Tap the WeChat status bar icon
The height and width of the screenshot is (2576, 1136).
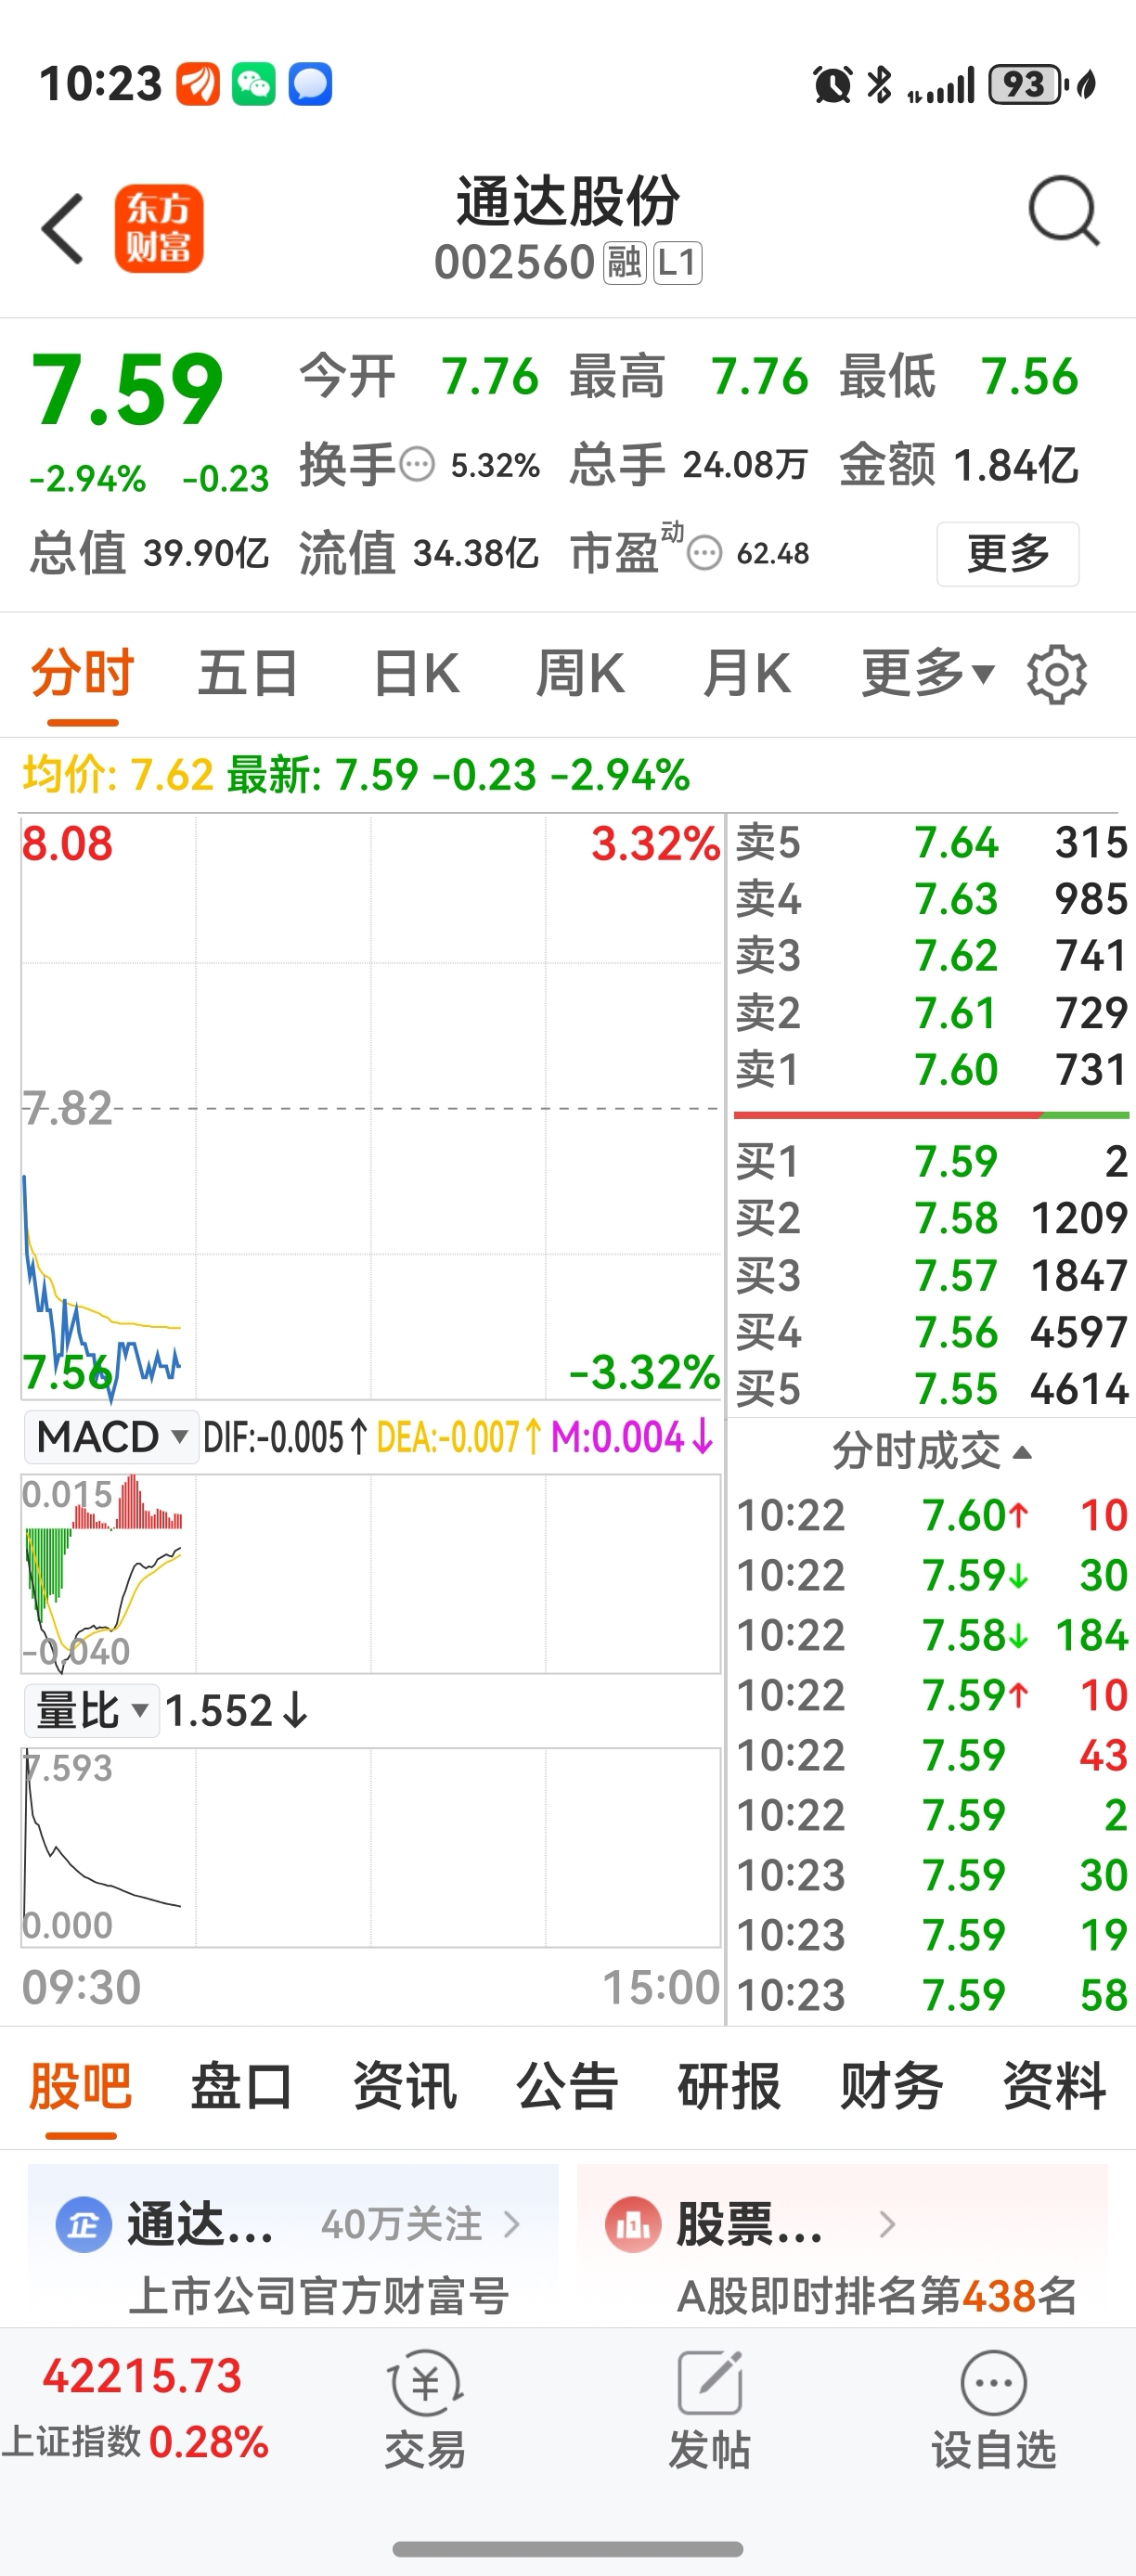click(254, 84)
